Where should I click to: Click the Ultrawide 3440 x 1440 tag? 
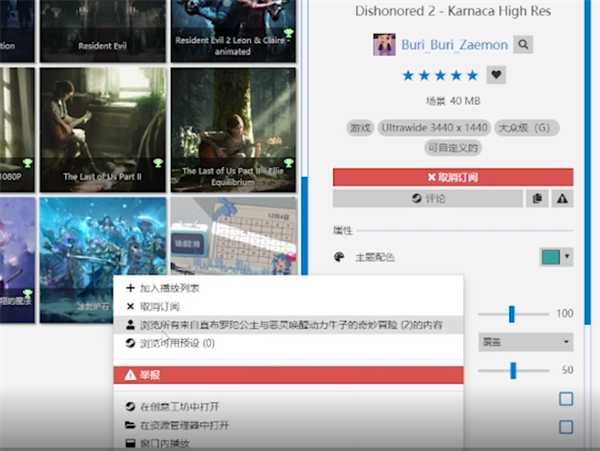click(x=434, y=128)
